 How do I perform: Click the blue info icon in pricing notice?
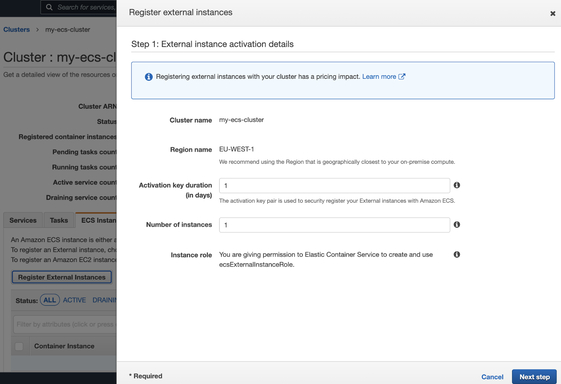pos(148,77)
